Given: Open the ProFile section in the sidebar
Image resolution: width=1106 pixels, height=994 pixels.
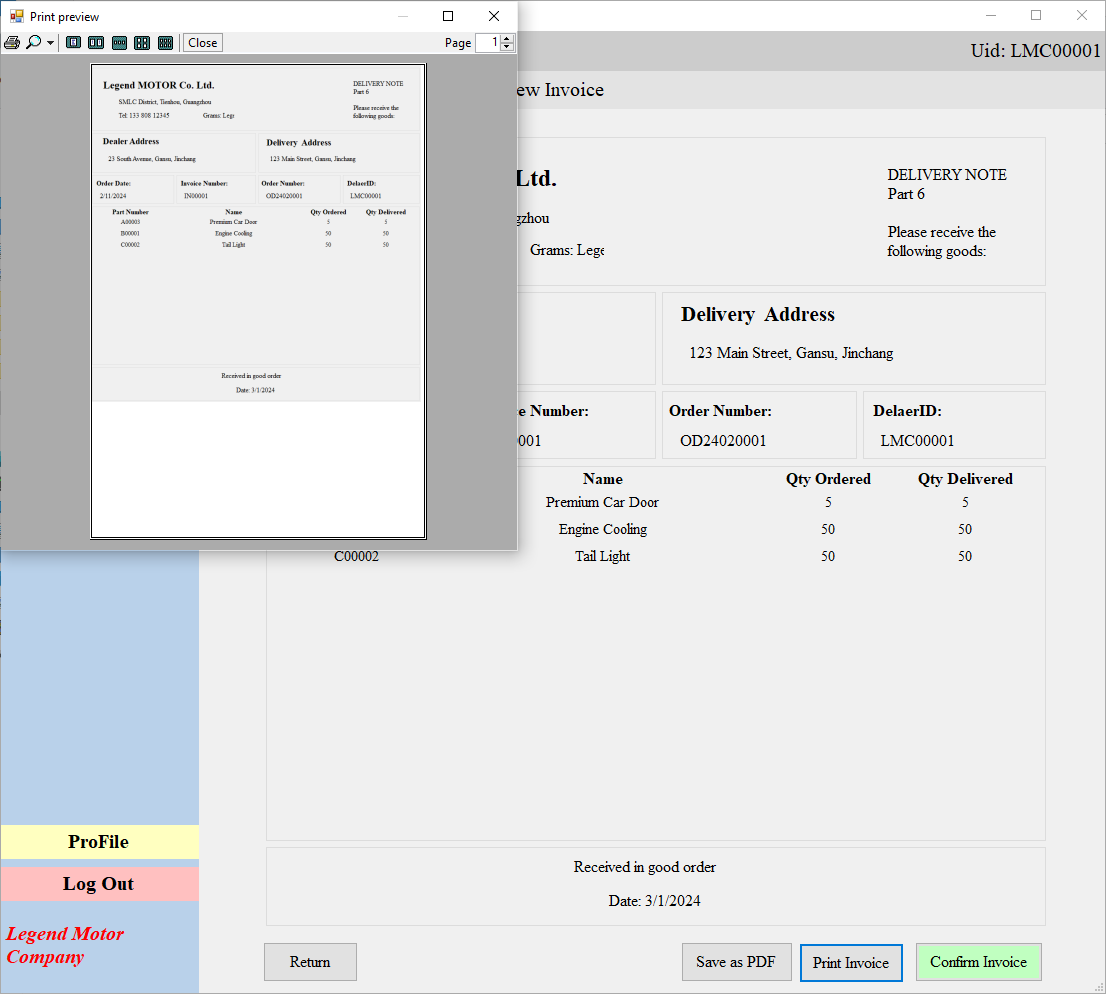Looking at the screenshot, I should pyautogui.click(x=98, y=841).
